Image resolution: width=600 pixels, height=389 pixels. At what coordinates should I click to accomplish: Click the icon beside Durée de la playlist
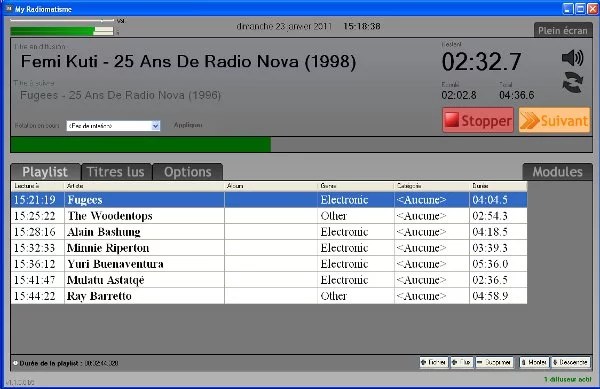pyautogui.click(x=15, y=363)
